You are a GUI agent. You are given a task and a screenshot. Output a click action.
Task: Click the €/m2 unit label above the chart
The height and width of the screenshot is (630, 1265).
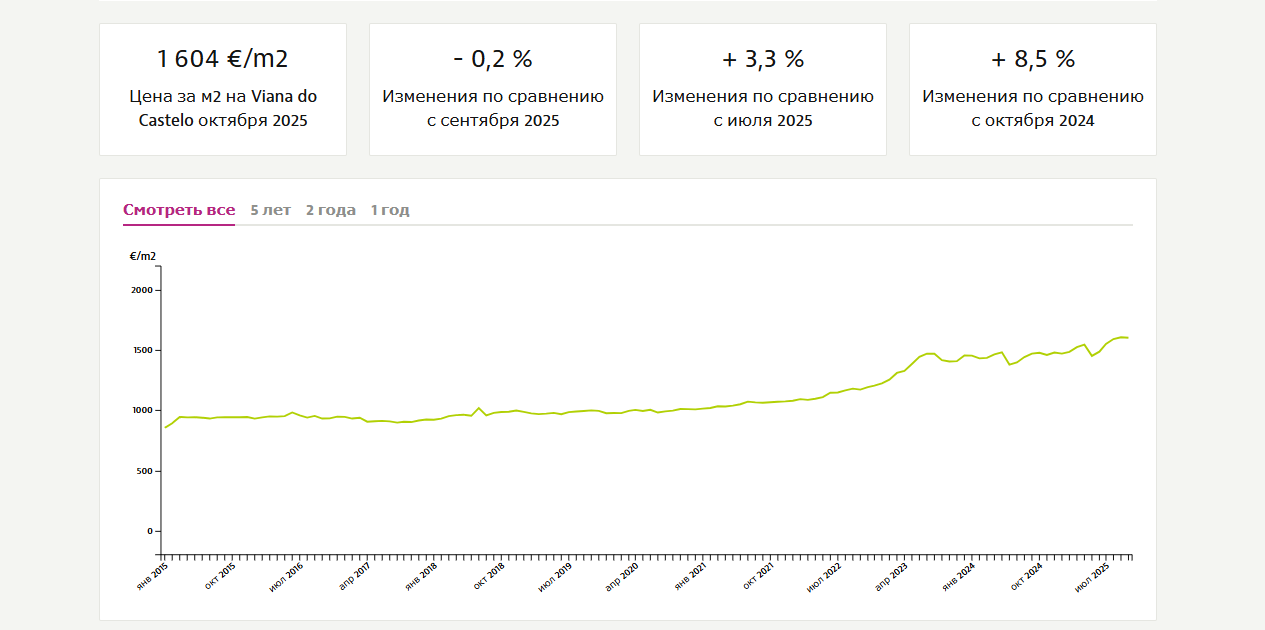click(x=143, y=256)
